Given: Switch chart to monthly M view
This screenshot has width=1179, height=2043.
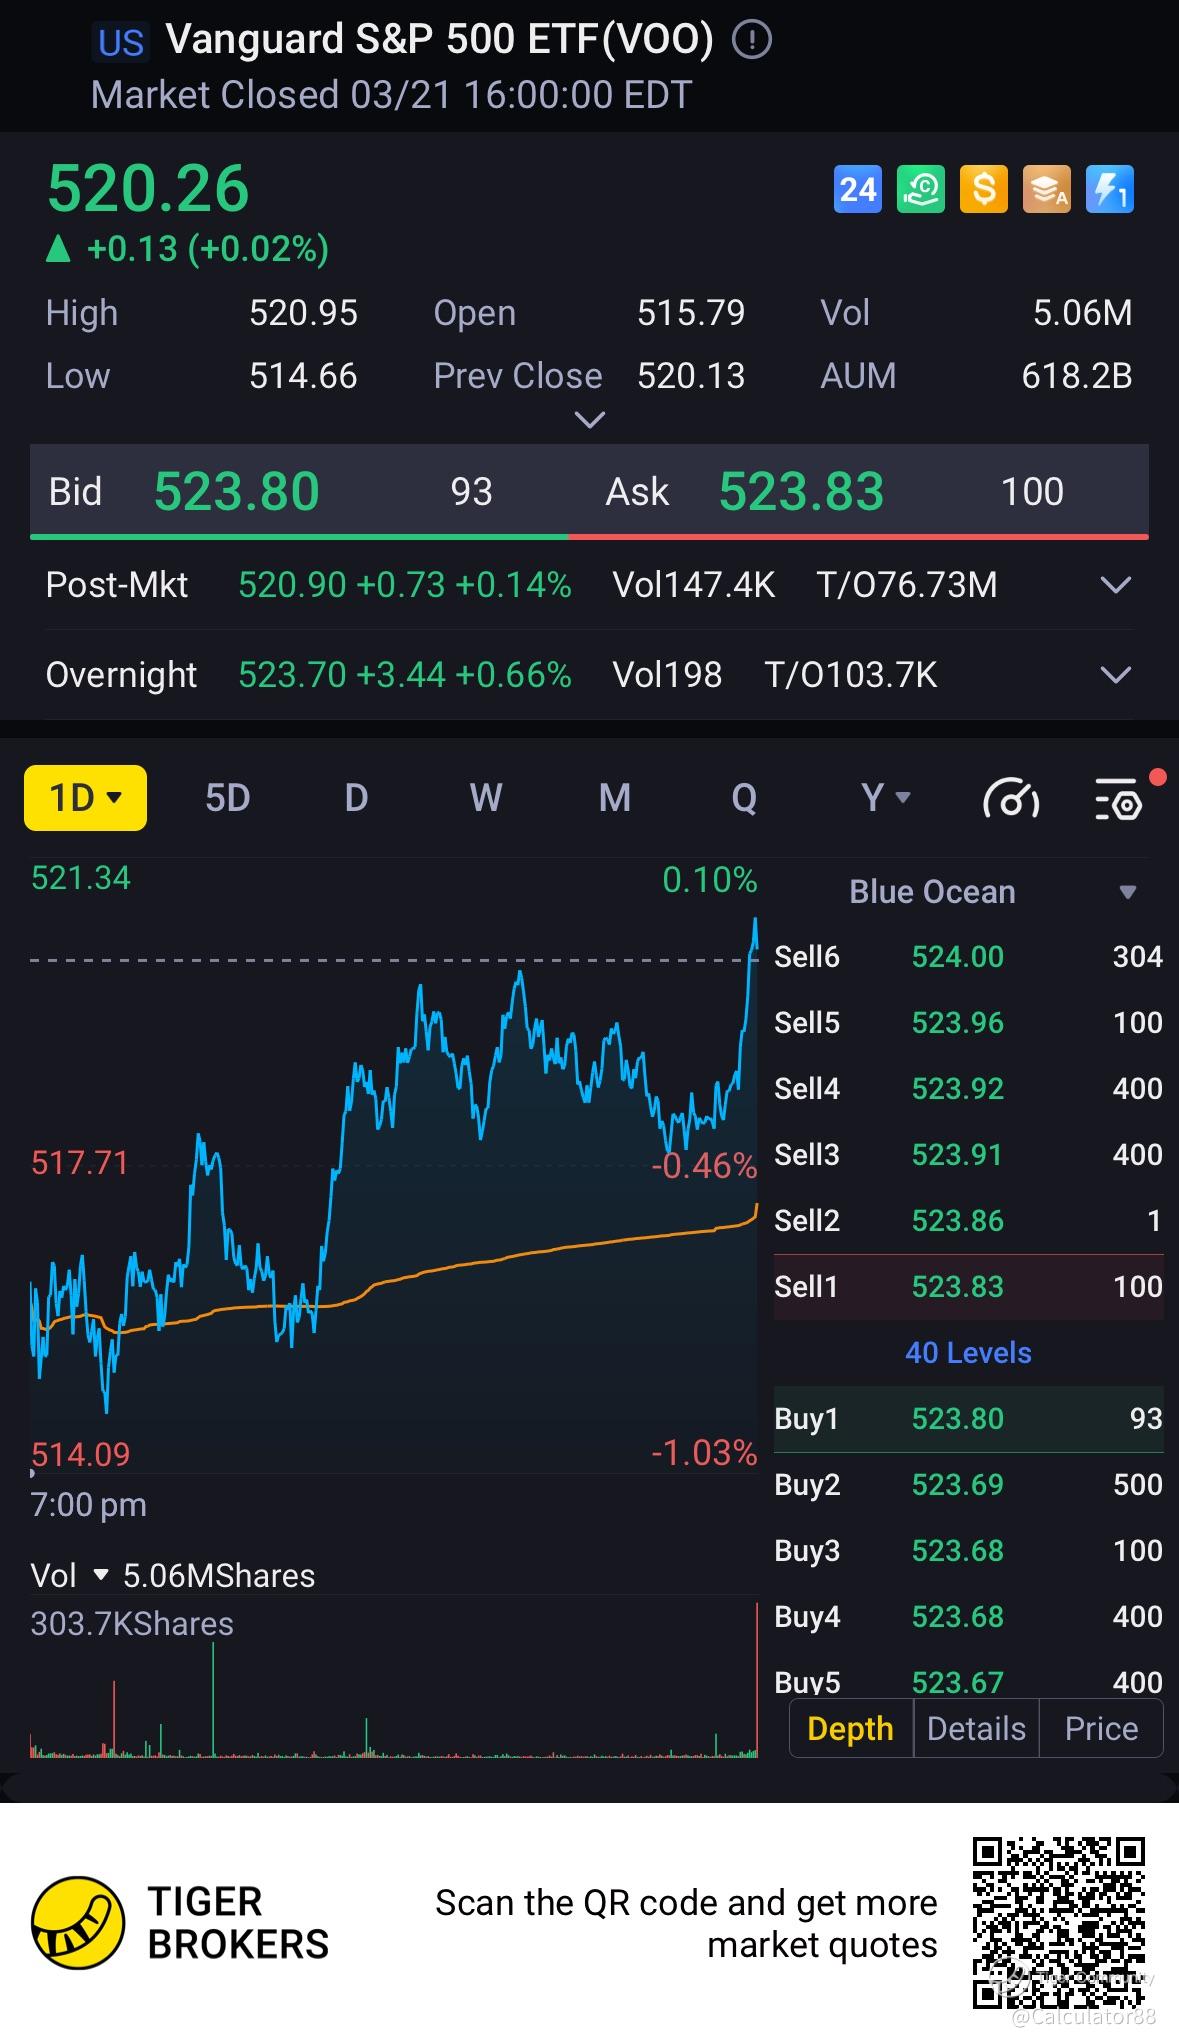Looking at the screenshot, I should (x=614, y=798).
